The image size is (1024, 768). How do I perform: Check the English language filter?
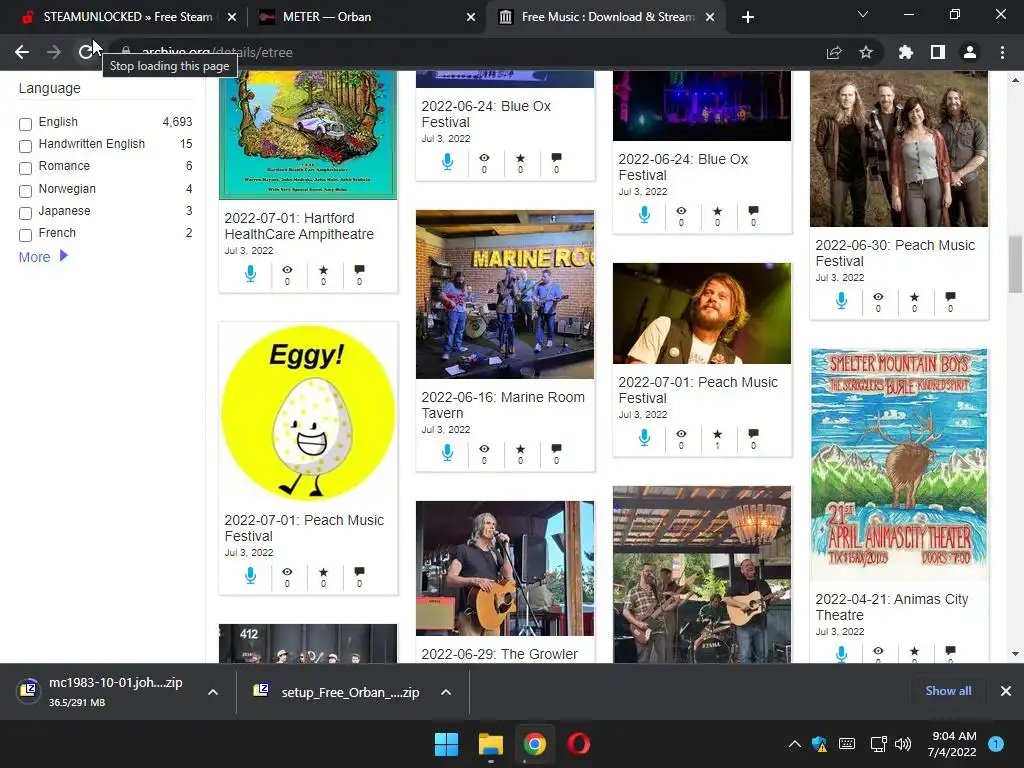(25, 124)
